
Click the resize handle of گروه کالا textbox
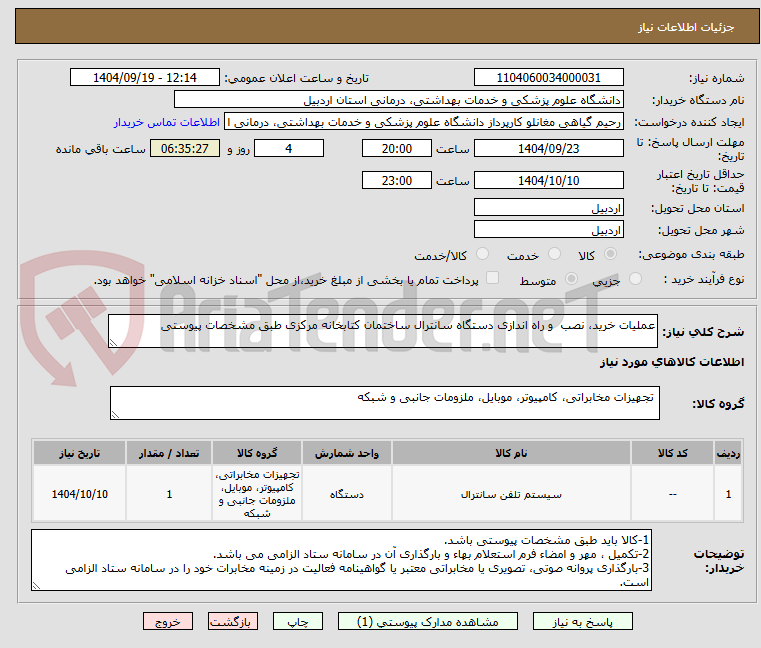click(115, 415)
